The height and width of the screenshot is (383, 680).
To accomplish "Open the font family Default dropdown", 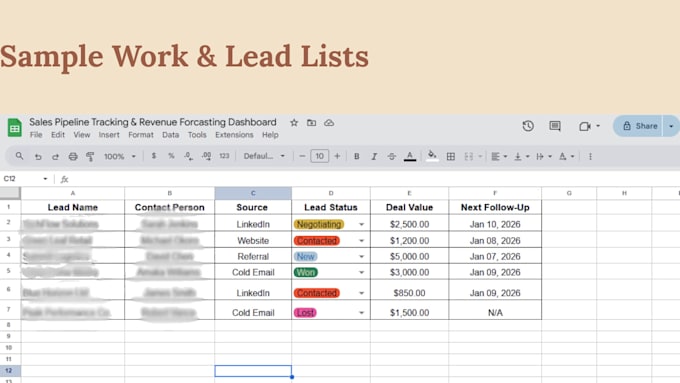I will [x=264, y=156].
